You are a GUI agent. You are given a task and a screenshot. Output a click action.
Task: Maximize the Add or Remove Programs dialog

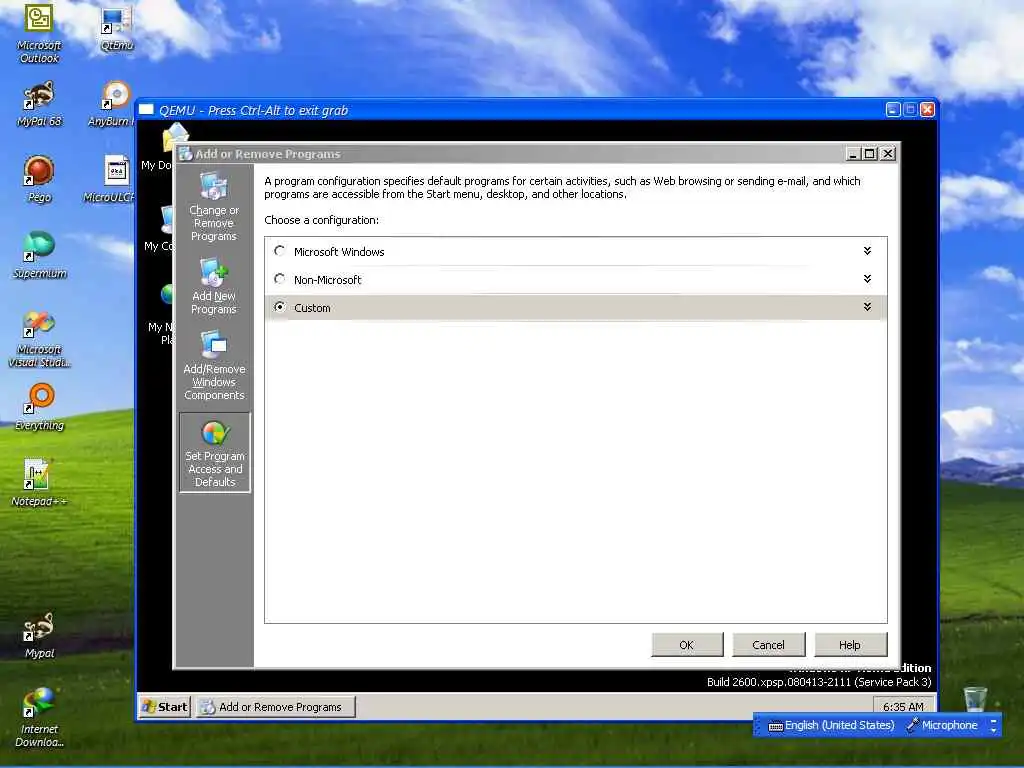click(870, 154)
